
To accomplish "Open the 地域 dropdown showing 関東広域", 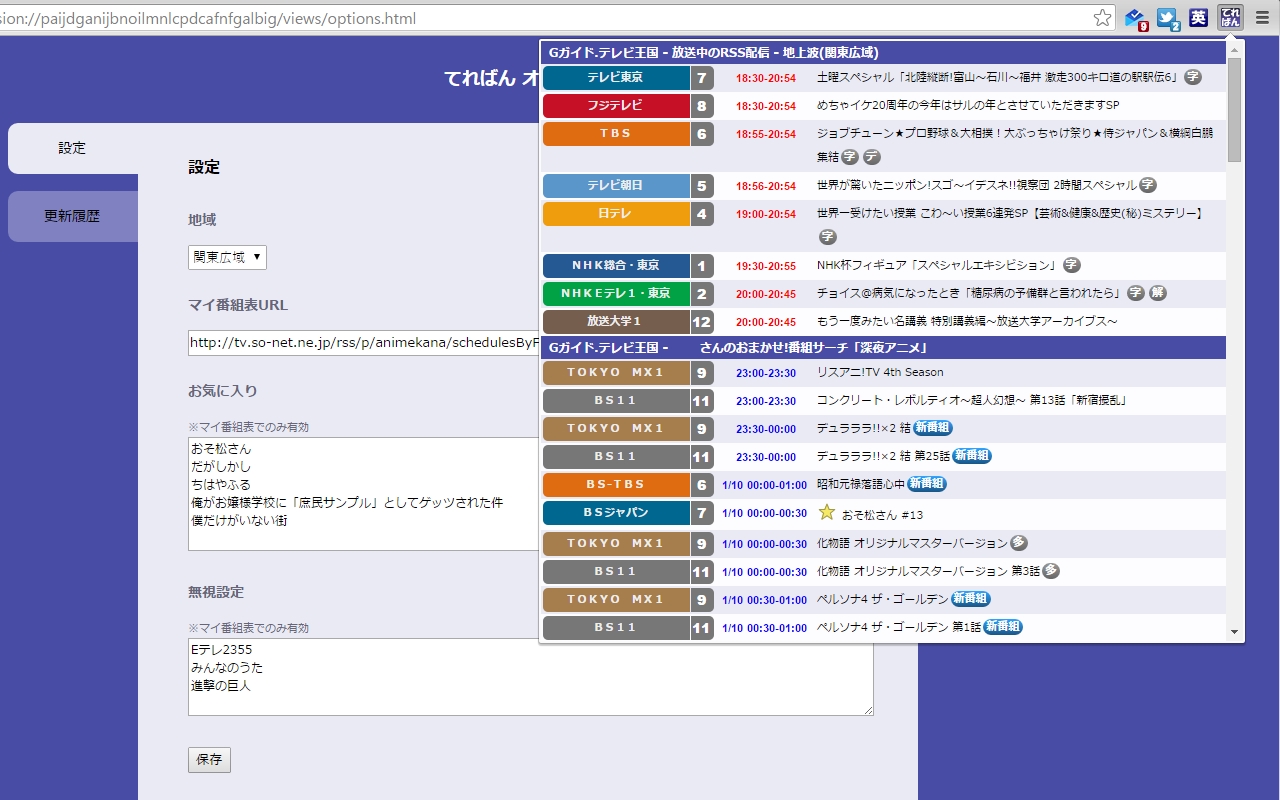I will coord(227,257).
